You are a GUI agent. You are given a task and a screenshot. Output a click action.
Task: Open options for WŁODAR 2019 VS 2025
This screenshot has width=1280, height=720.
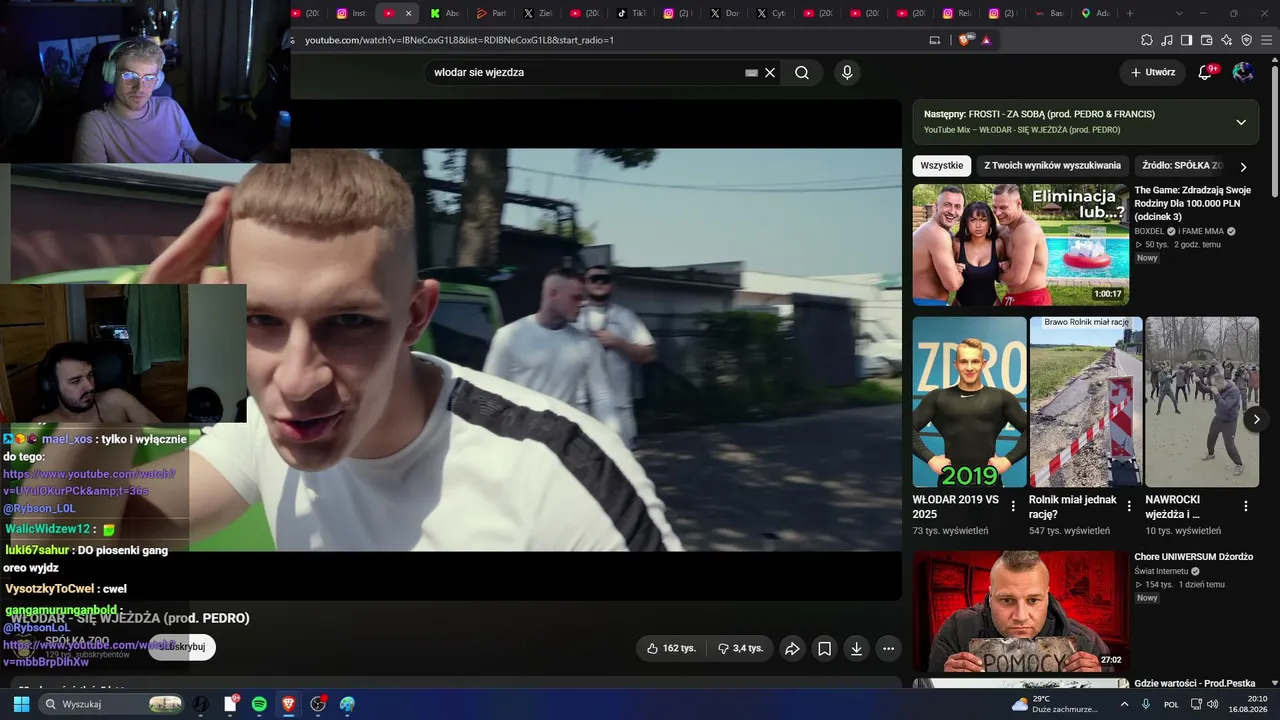[x=1013, y=506]
